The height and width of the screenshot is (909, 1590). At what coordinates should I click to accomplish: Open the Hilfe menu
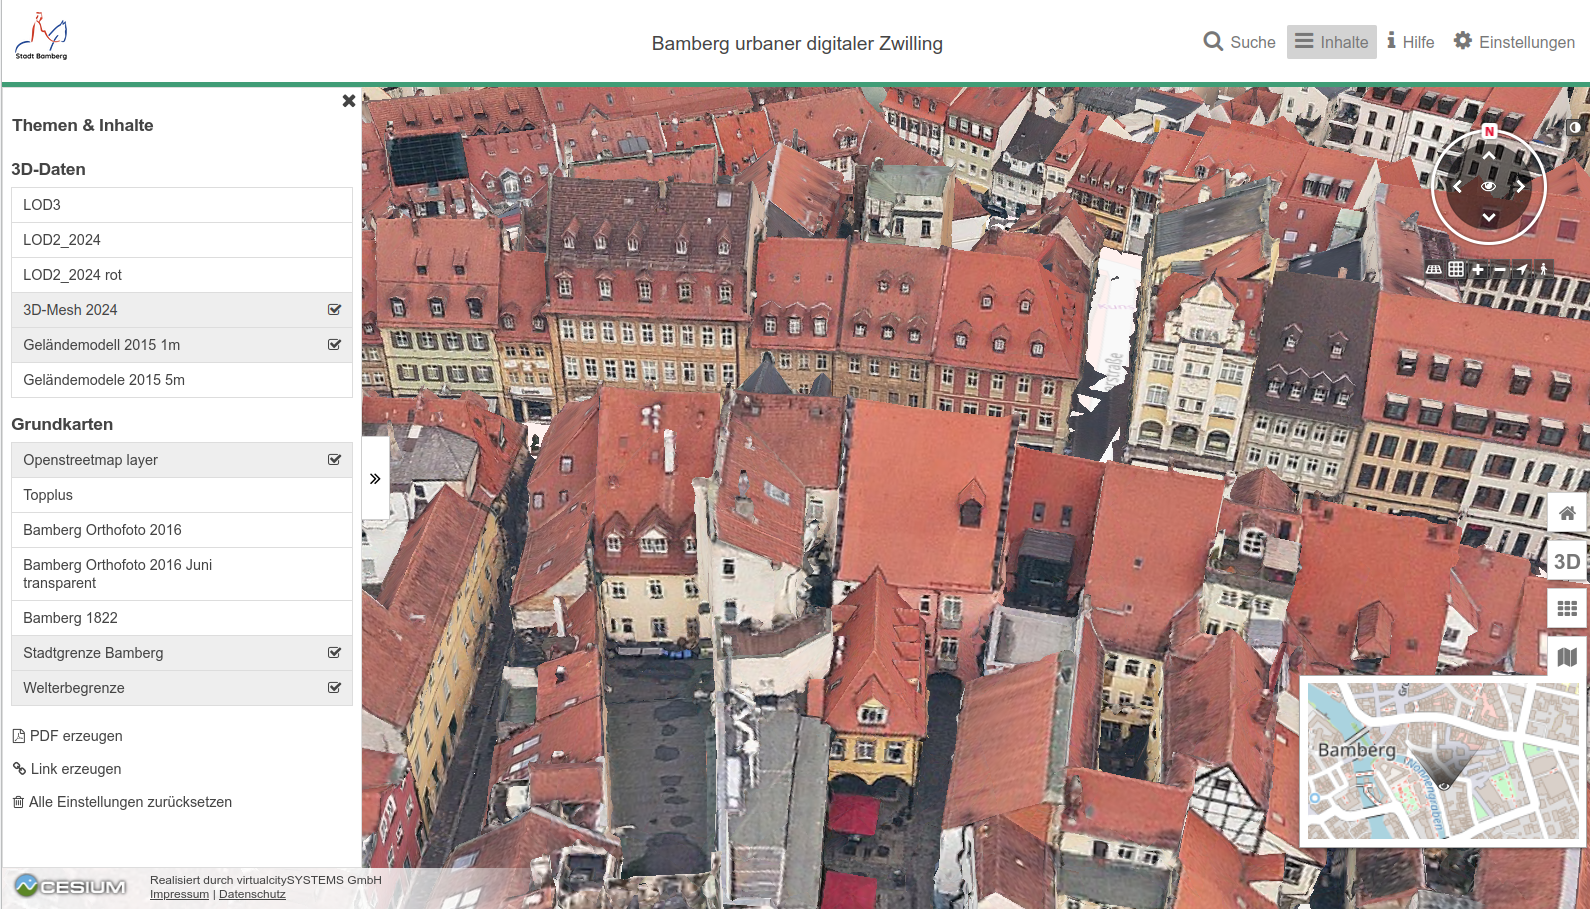click(x=1410, y=42)
